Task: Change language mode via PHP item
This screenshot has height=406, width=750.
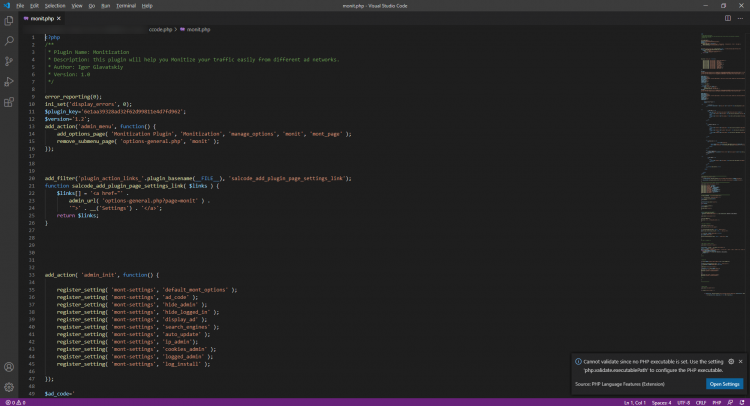Action: 717,403
